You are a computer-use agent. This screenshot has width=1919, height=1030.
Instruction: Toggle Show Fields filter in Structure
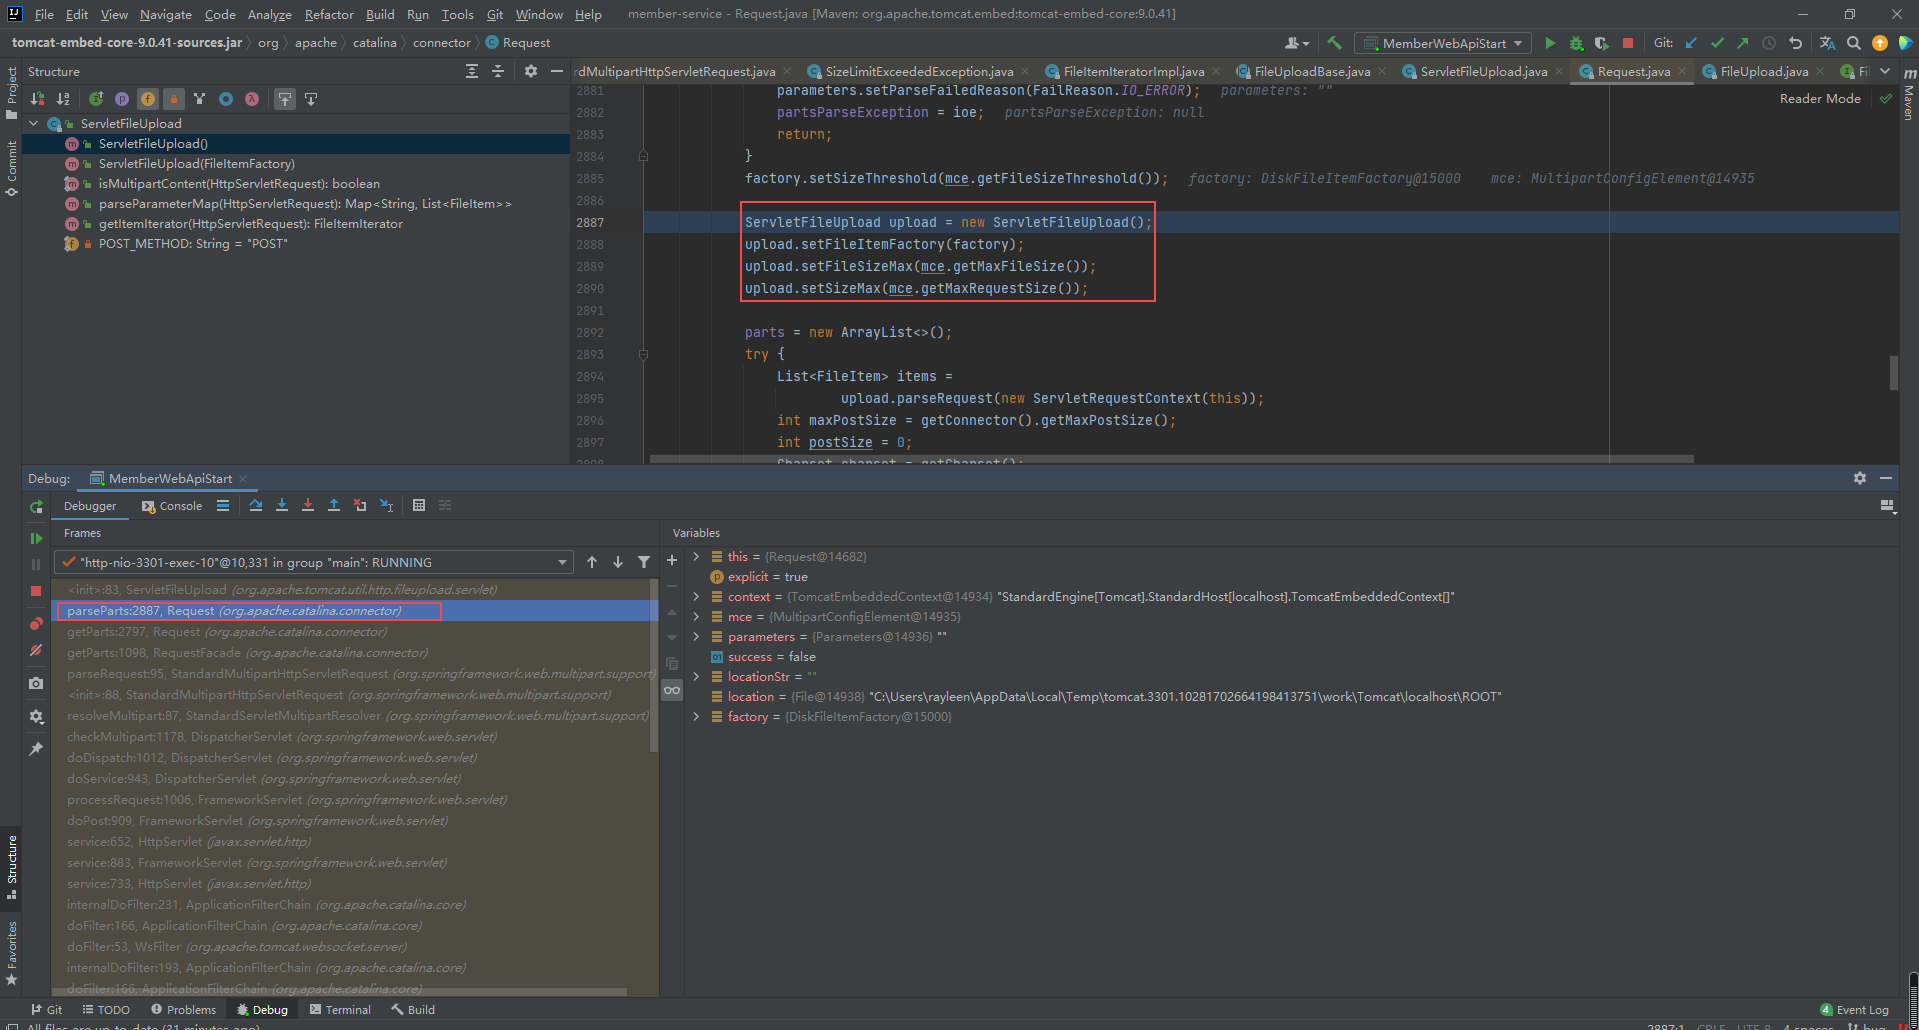click(148, 99)
